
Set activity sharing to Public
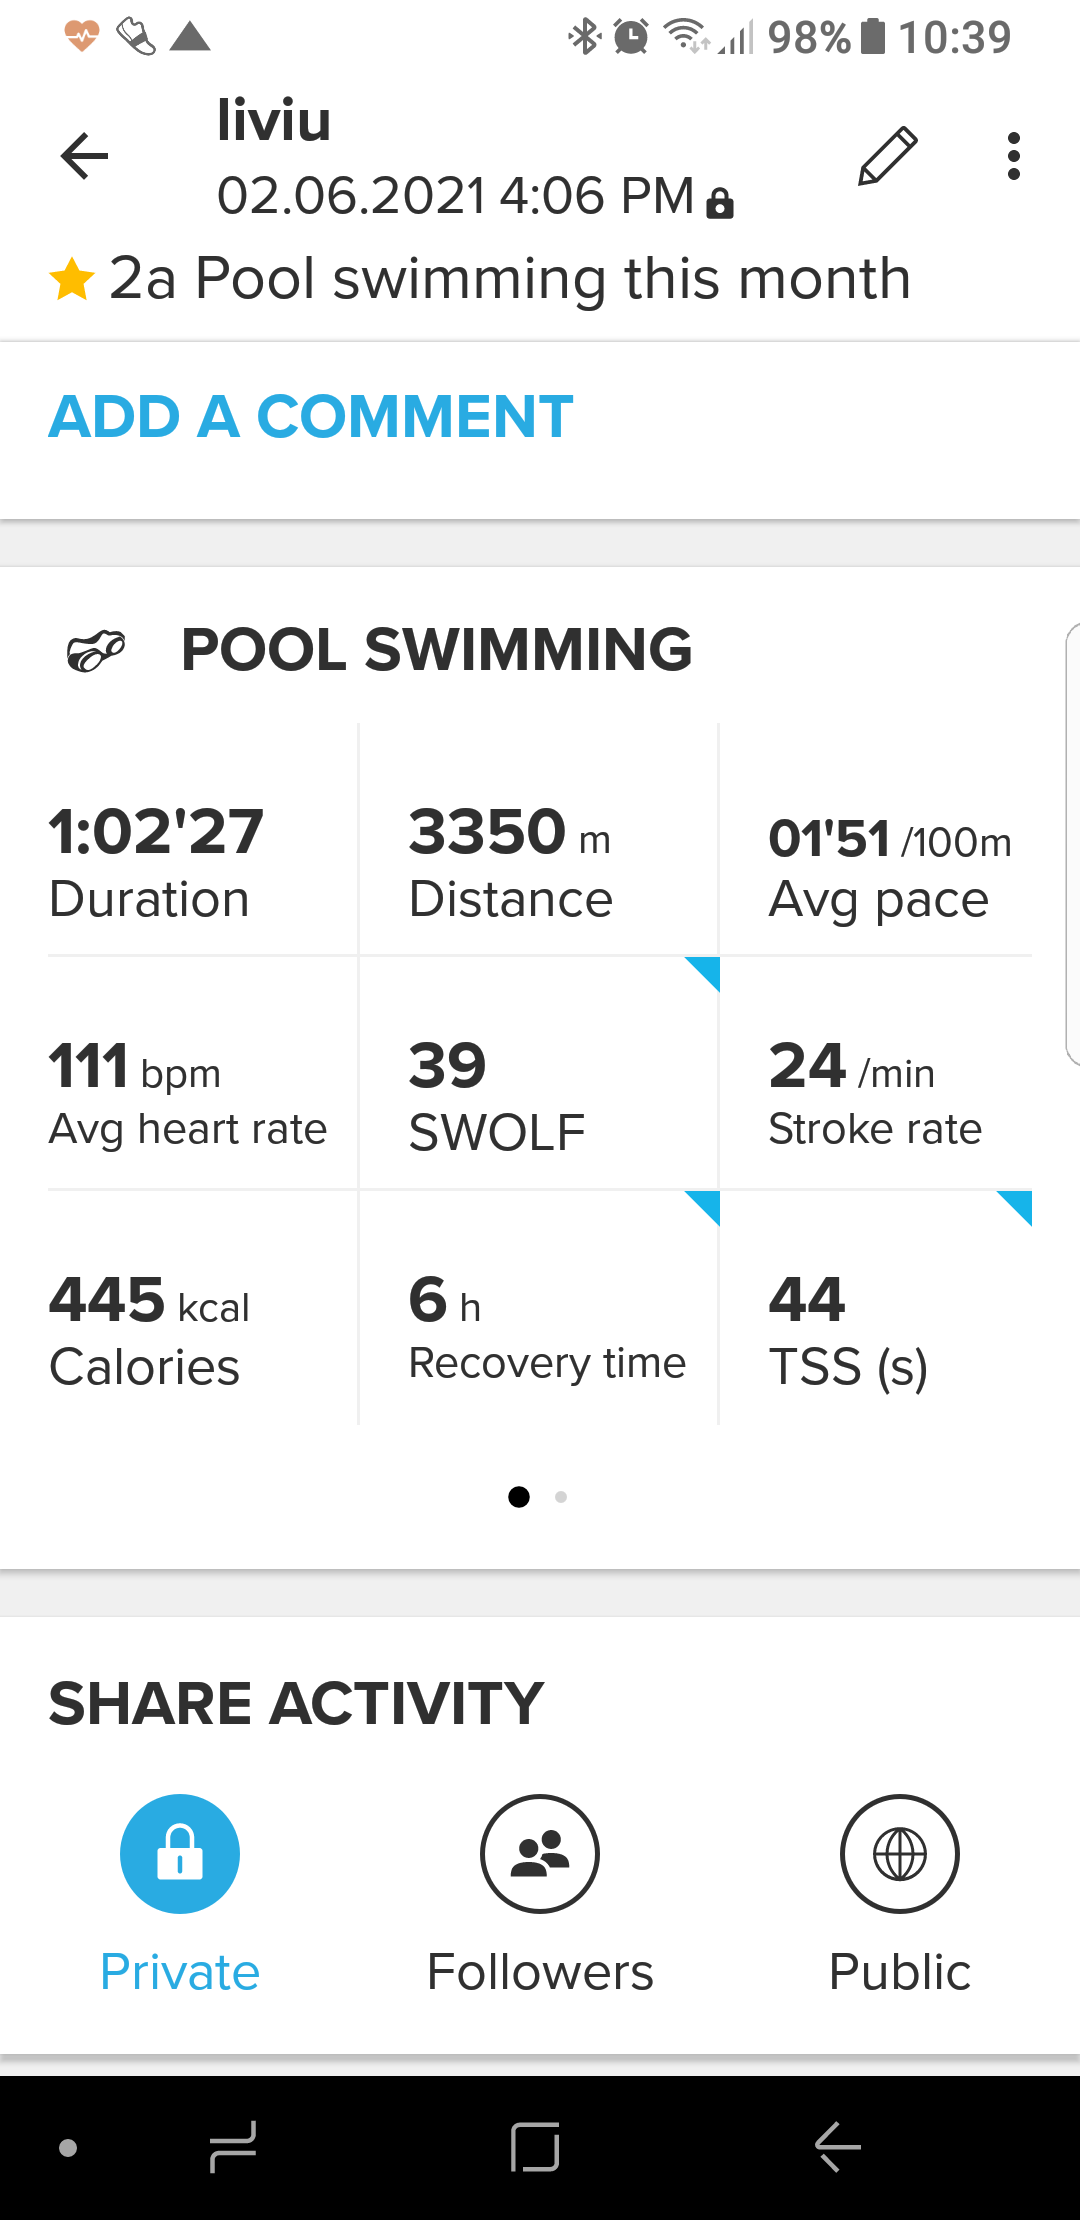900,1853
